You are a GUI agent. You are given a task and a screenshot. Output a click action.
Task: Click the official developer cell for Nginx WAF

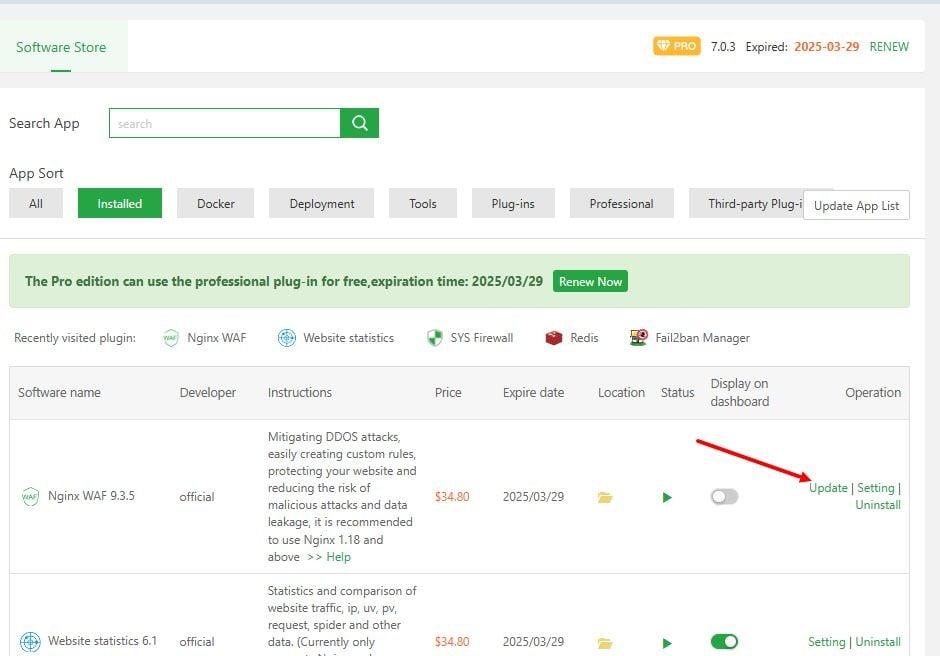[x=197, y=497]
